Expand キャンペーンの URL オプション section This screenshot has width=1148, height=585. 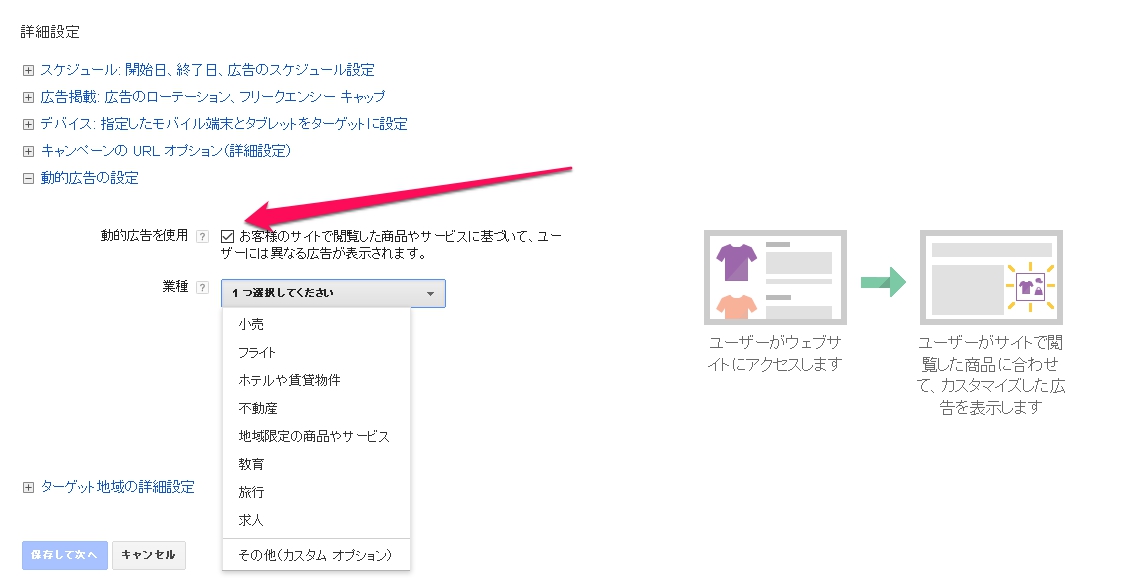29,152
